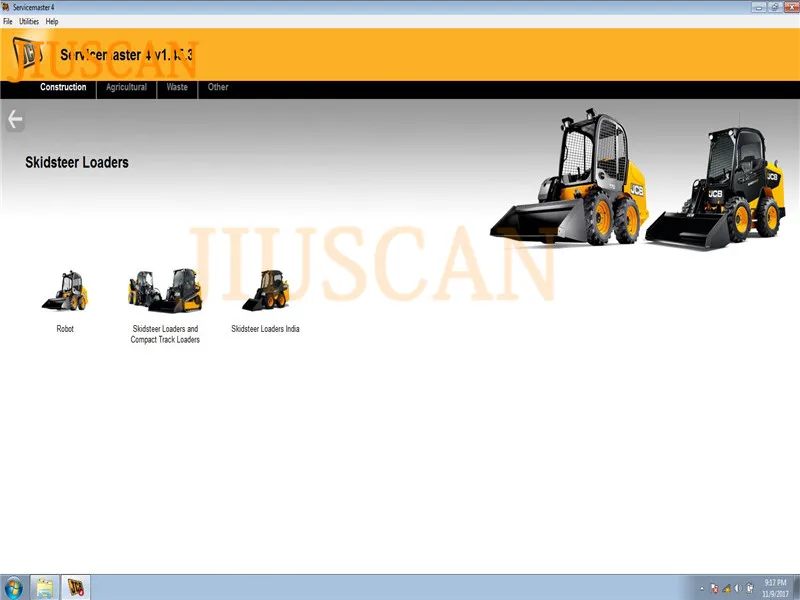Click the back arrow icon
This screenshot has height=600, width=800.
tap(14, 120)
